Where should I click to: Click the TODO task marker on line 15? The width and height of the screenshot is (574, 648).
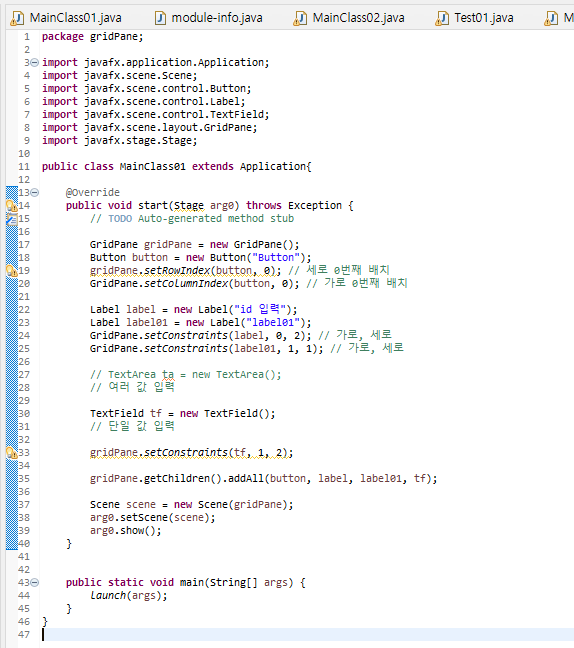click(12, 219)
